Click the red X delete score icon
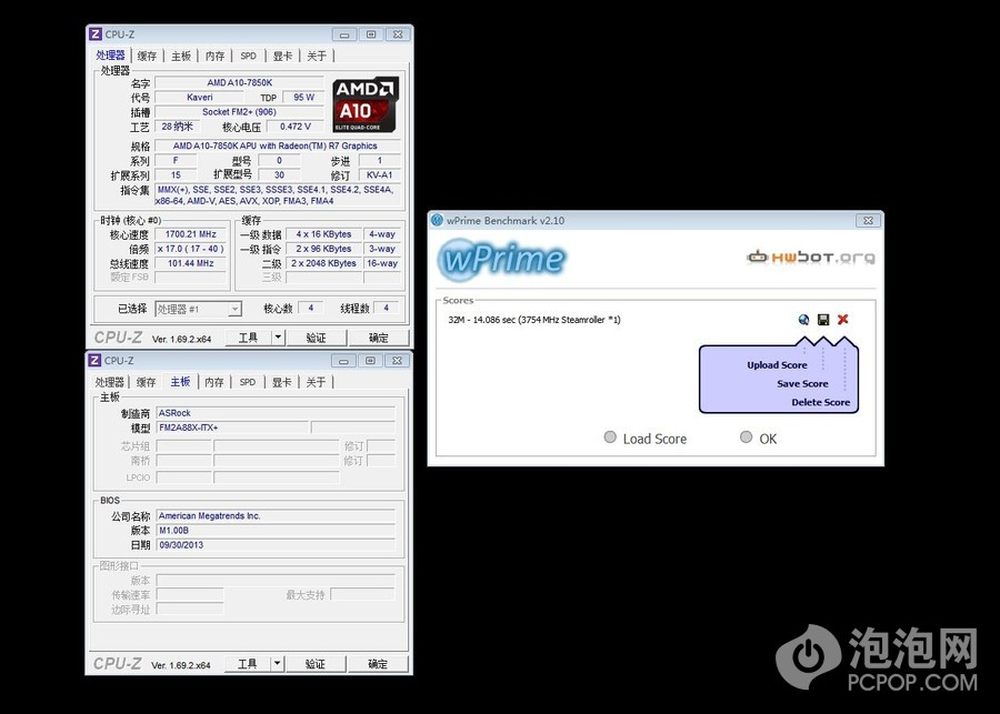 [x=843, y=319]
